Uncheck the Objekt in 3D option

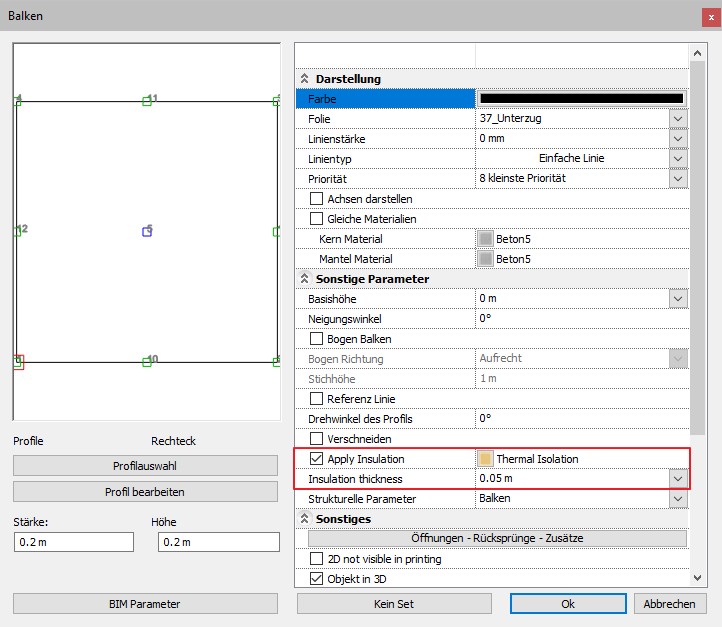click(317, 579)
